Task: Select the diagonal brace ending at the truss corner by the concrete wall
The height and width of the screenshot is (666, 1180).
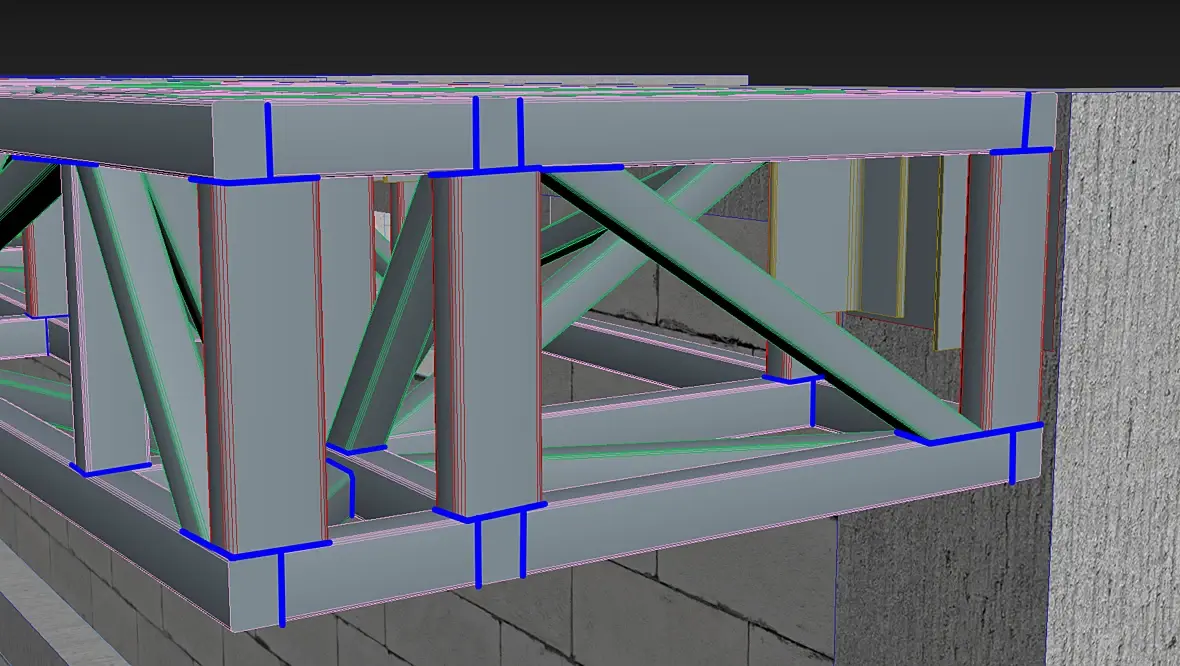Action: (x=760, y=303)
